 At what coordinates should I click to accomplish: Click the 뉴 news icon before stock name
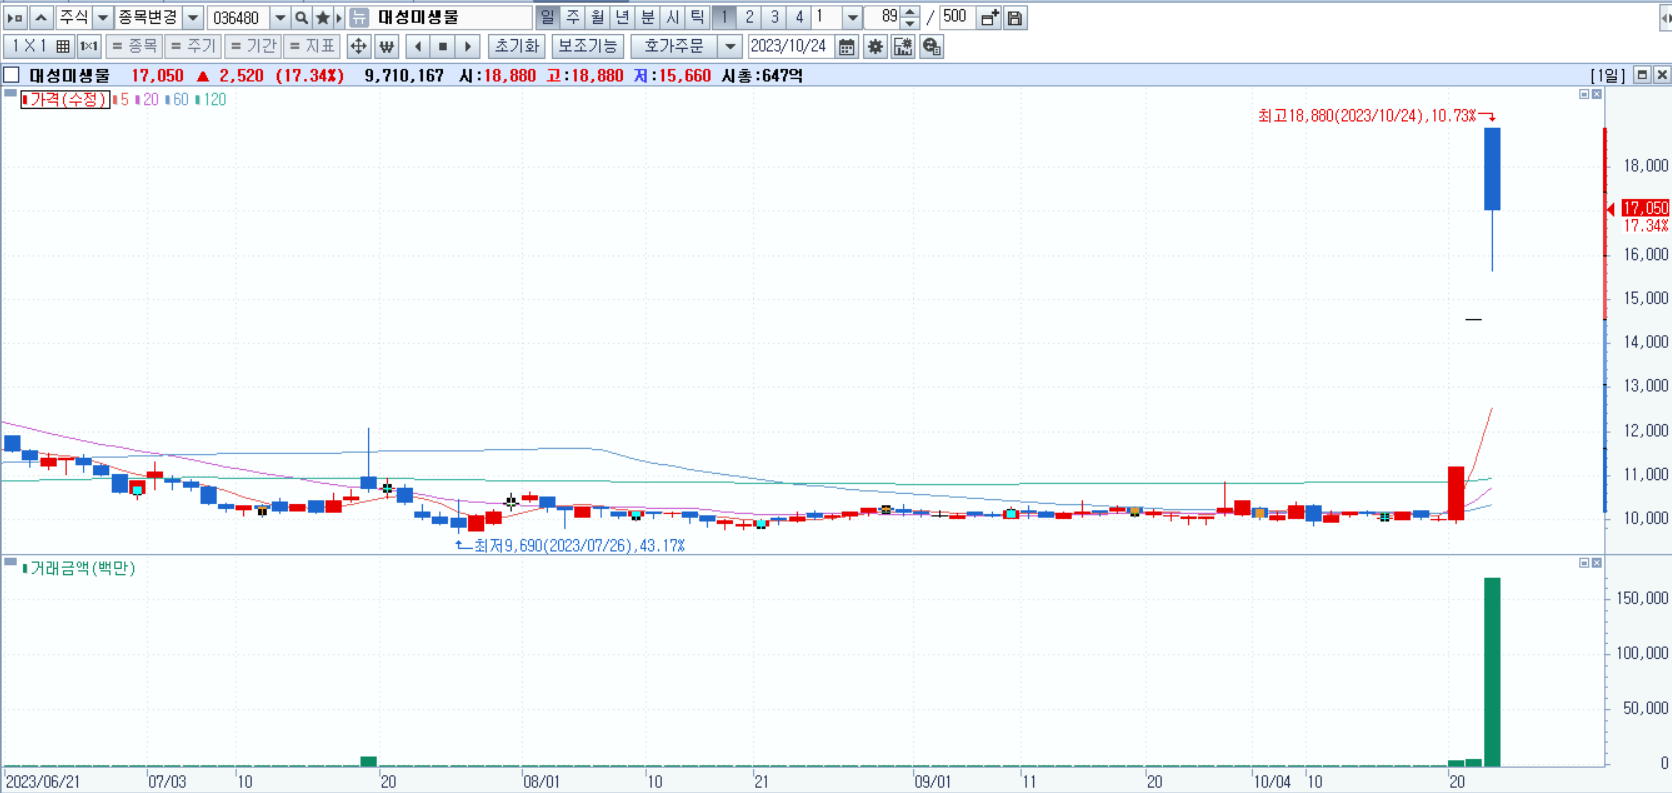tap(359, 18)
